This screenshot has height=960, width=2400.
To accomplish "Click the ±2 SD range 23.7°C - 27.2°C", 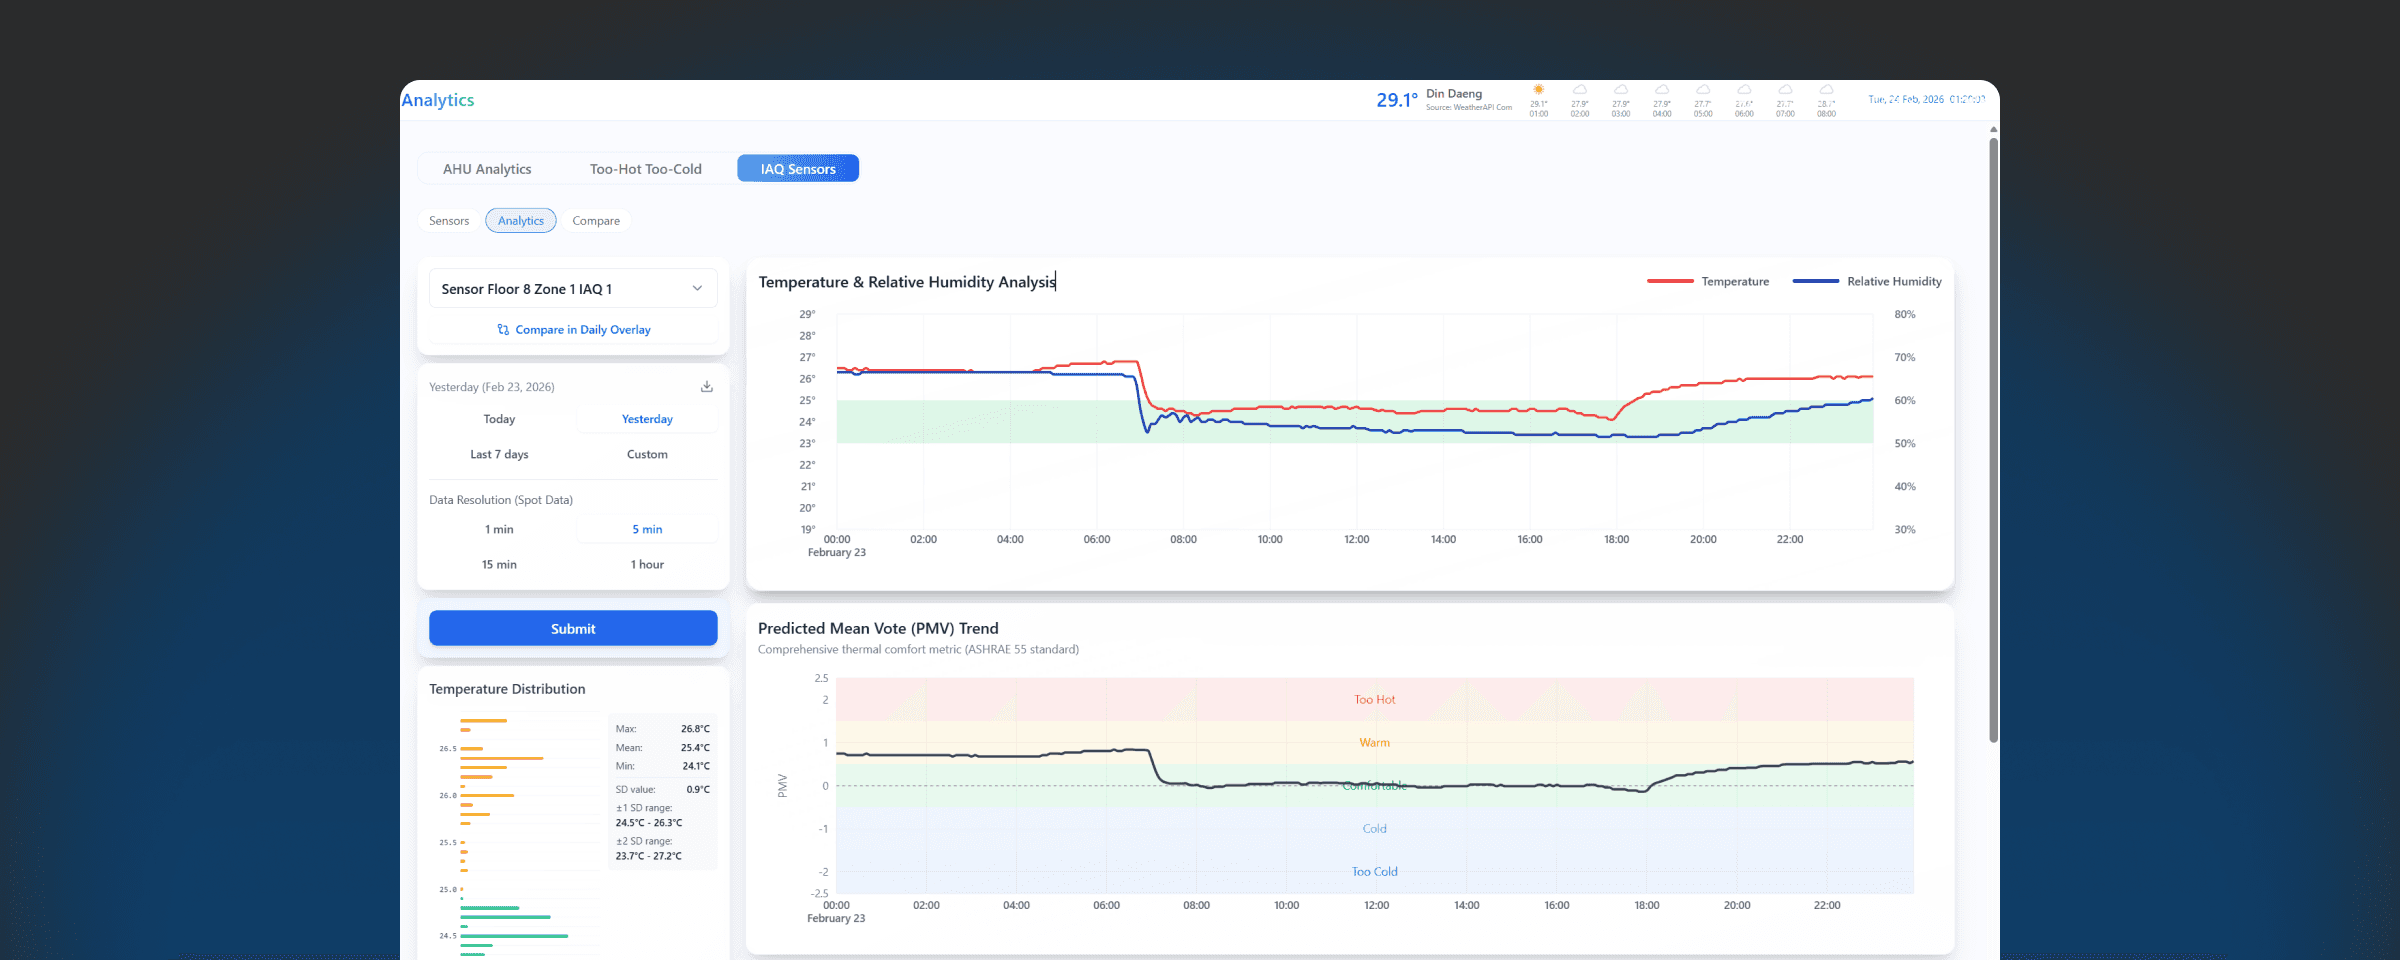I will point(649,856).
